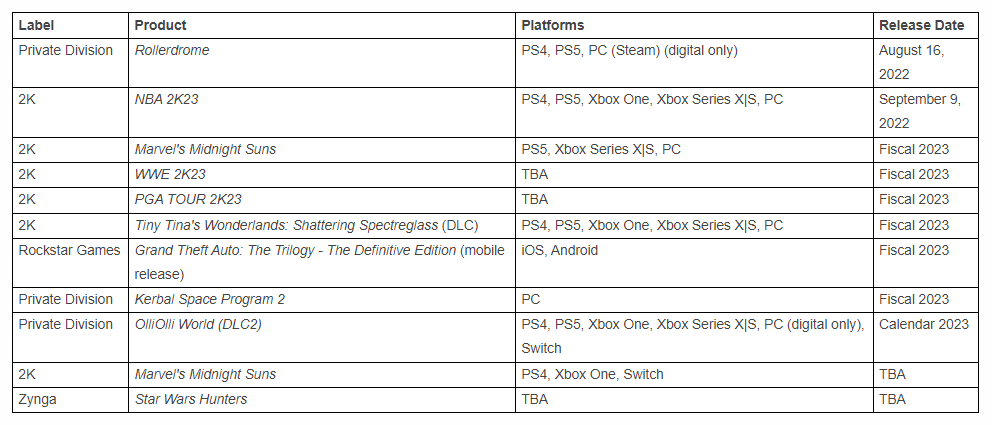Click the WWE 2K23 product name
The width and height of the screenshot is (992, 425).
click(x=170, y=174)
